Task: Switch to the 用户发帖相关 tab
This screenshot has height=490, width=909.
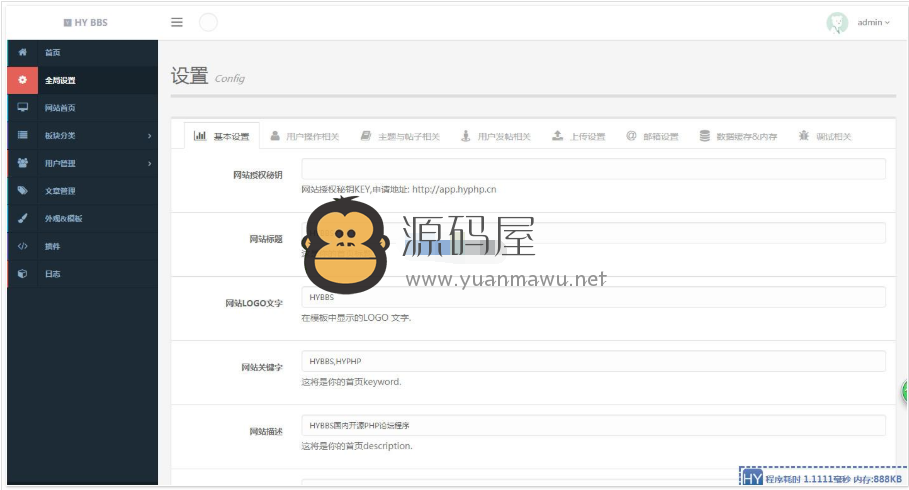Action: click(x=496, y=136)
